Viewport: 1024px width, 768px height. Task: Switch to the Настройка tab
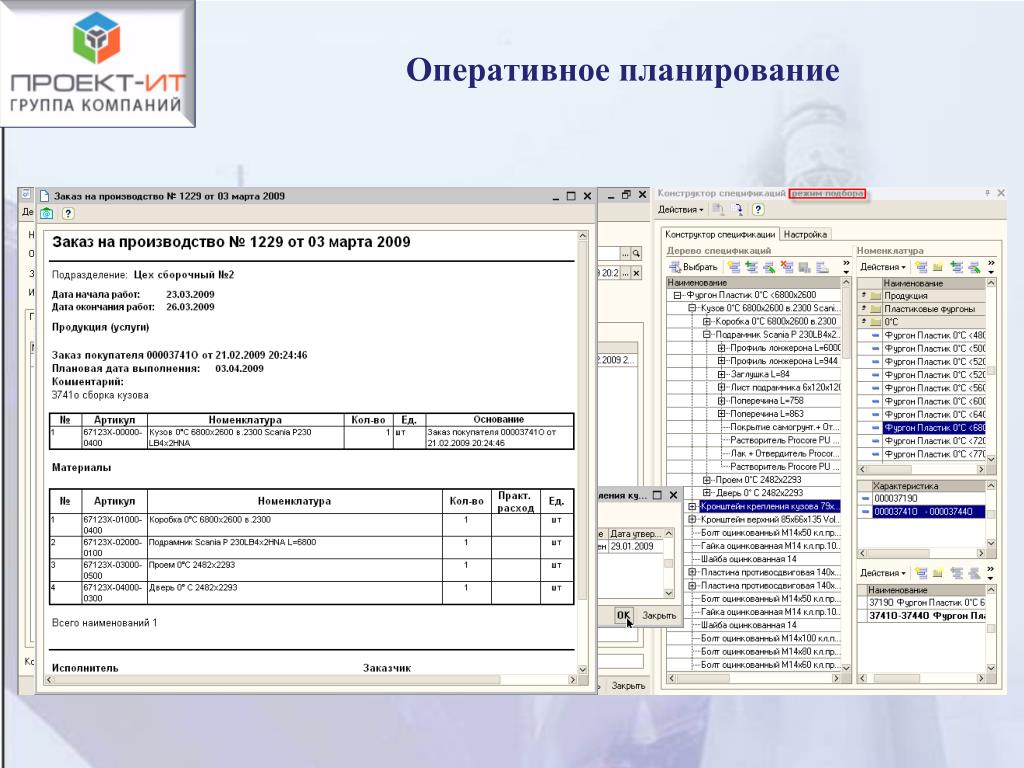pyautogui.click(x=805, y=234)
